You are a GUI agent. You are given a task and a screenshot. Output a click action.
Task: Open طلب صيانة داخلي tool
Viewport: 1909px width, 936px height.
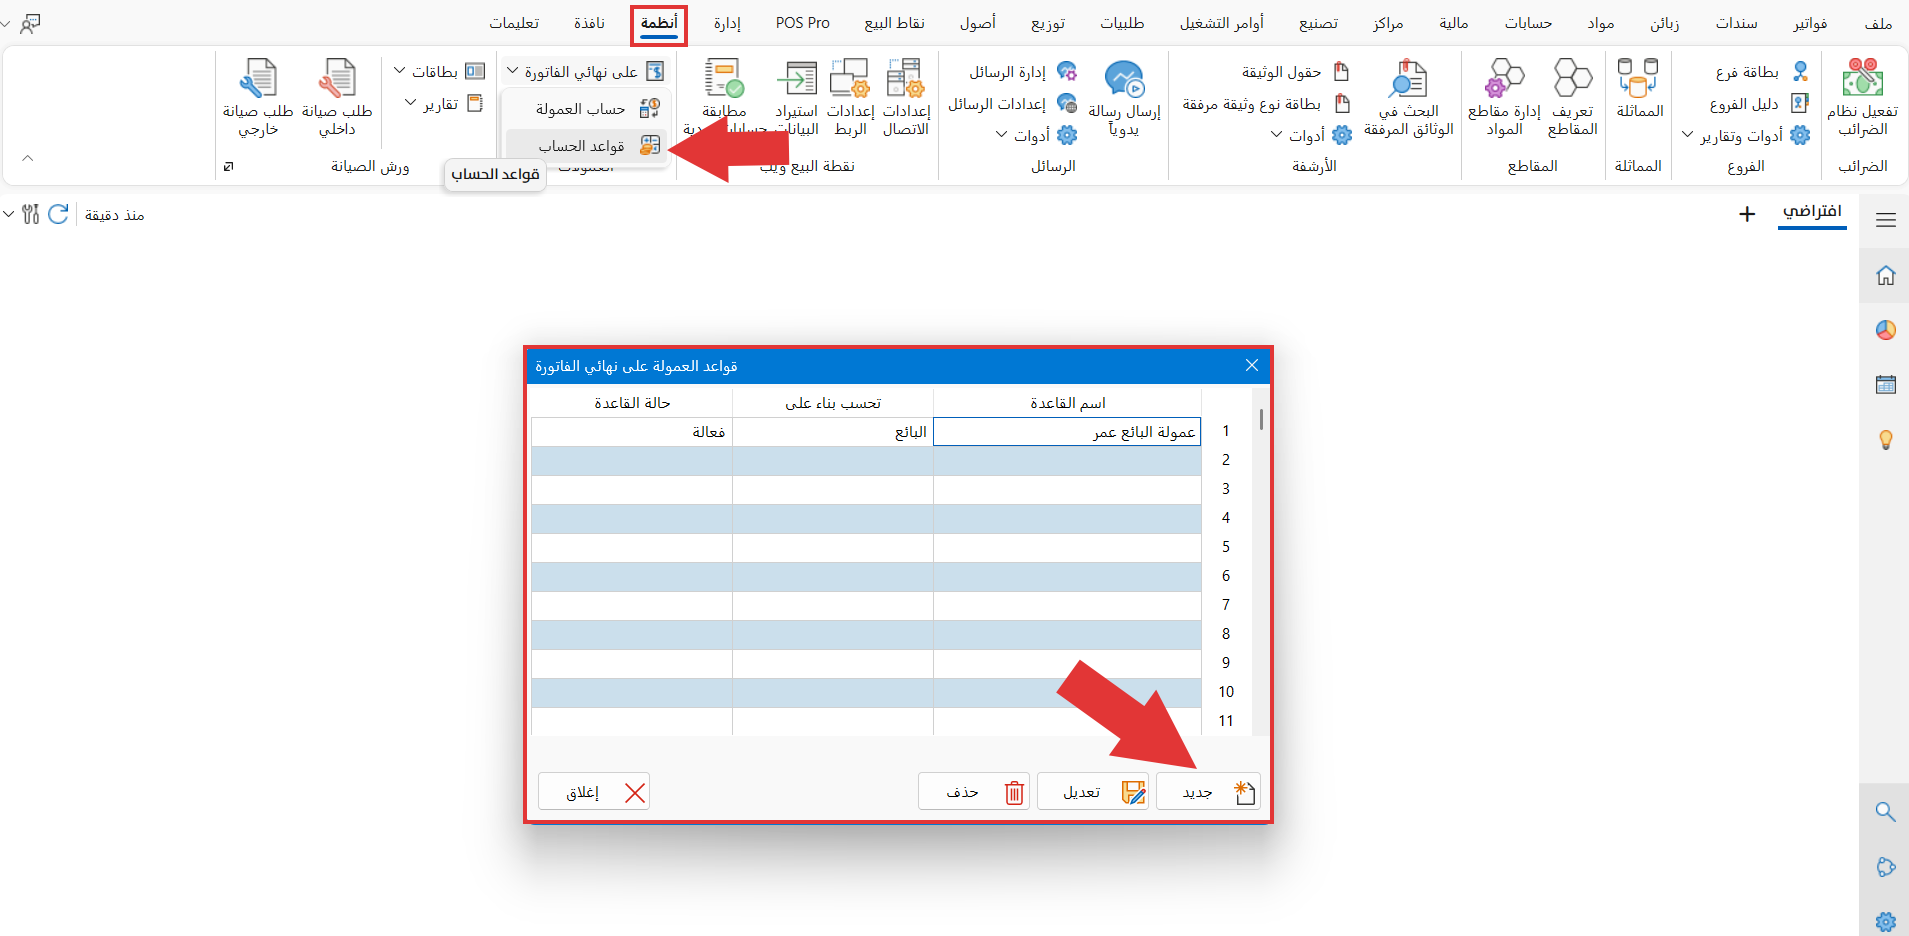(337, 97)
